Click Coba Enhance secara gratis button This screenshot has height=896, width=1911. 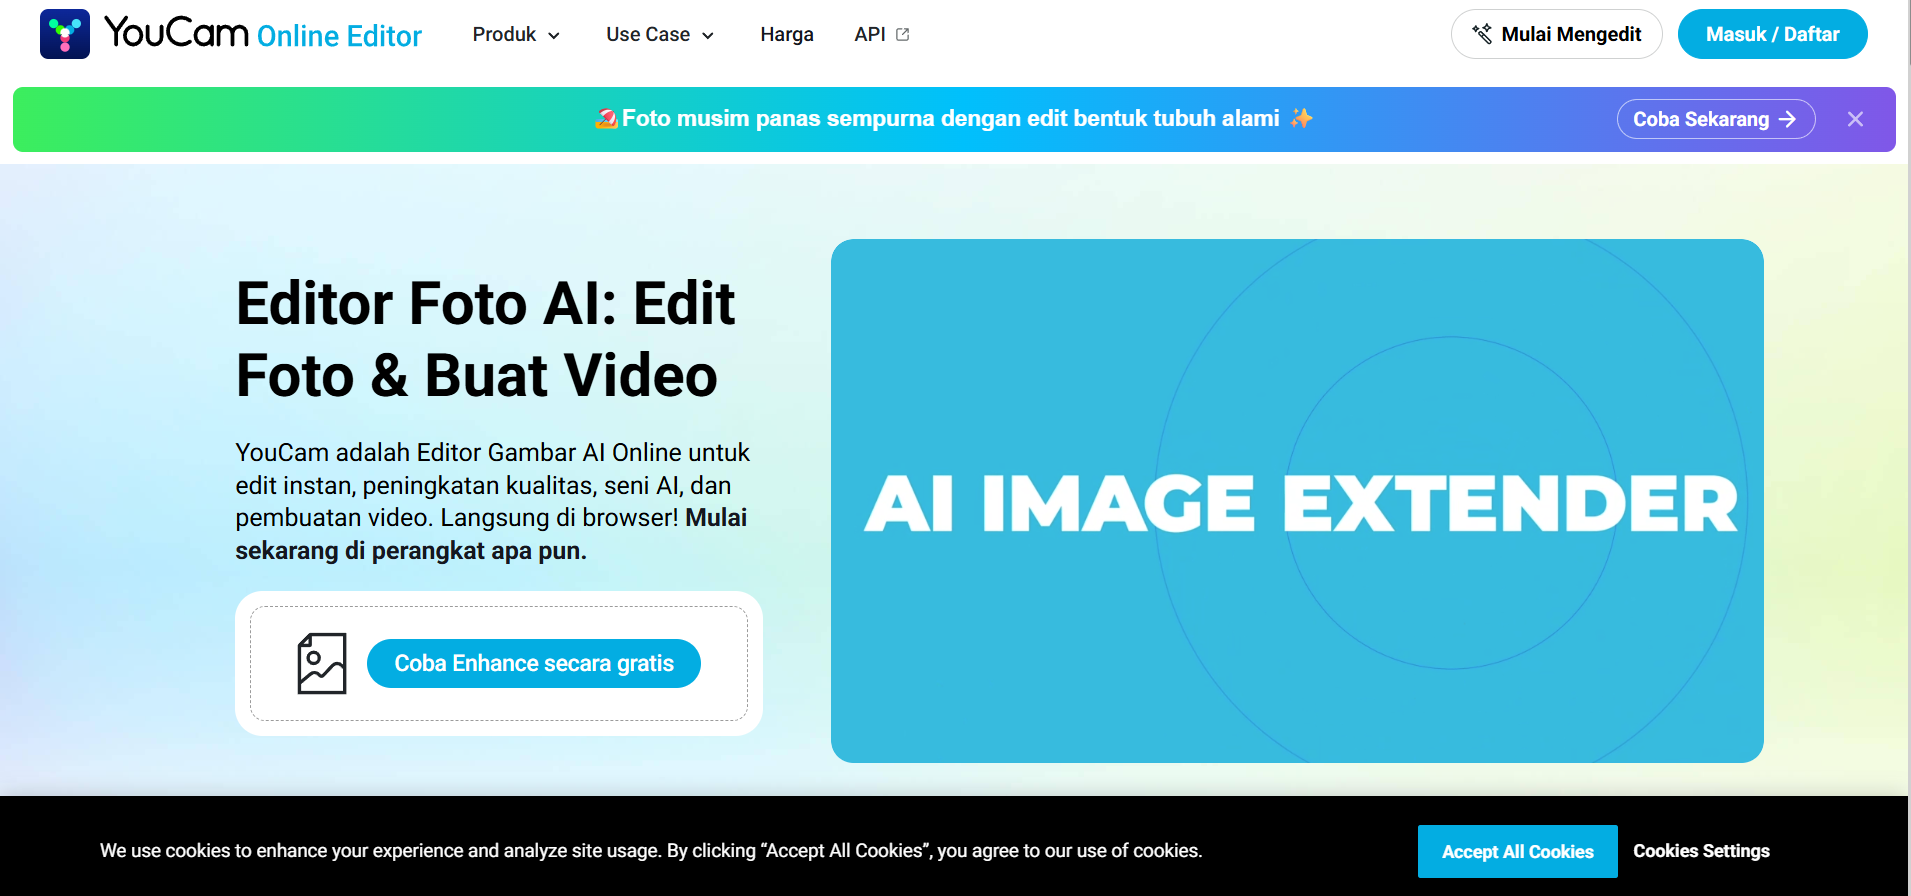tap(534, 663)
